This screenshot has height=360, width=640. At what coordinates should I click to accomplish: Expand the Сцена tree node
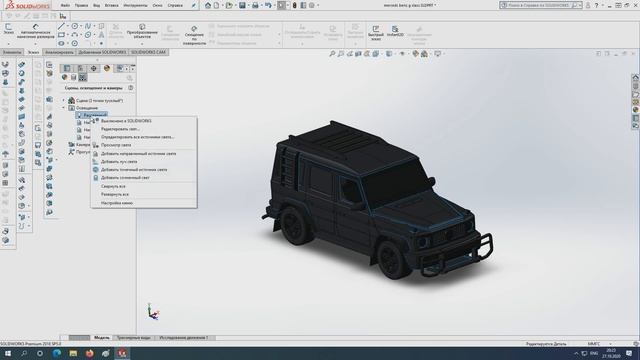[x=64, y=100]
